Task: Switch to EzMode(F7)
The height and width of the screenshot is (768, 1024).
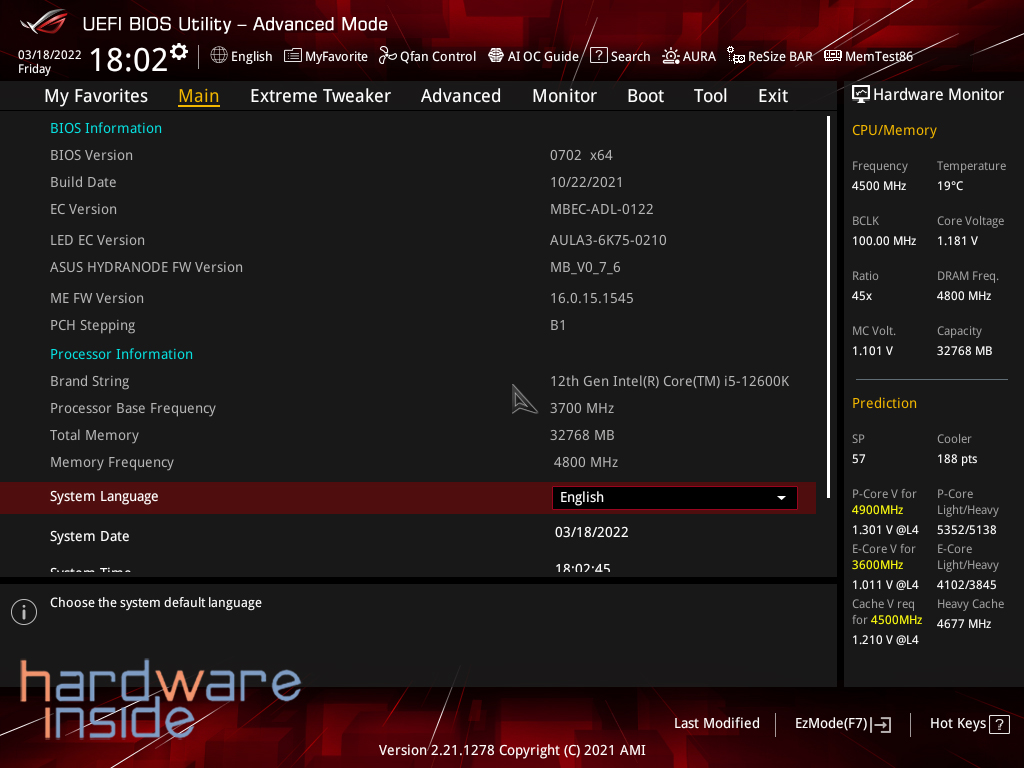Action: click(x=842, y=723)
